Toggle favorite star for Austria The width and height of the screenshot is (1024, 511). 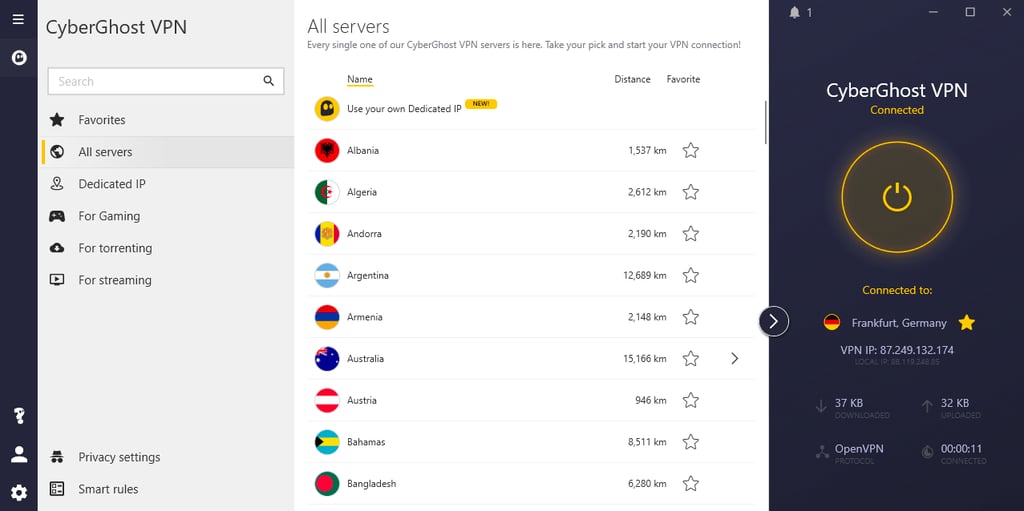[x=690, y=400]
